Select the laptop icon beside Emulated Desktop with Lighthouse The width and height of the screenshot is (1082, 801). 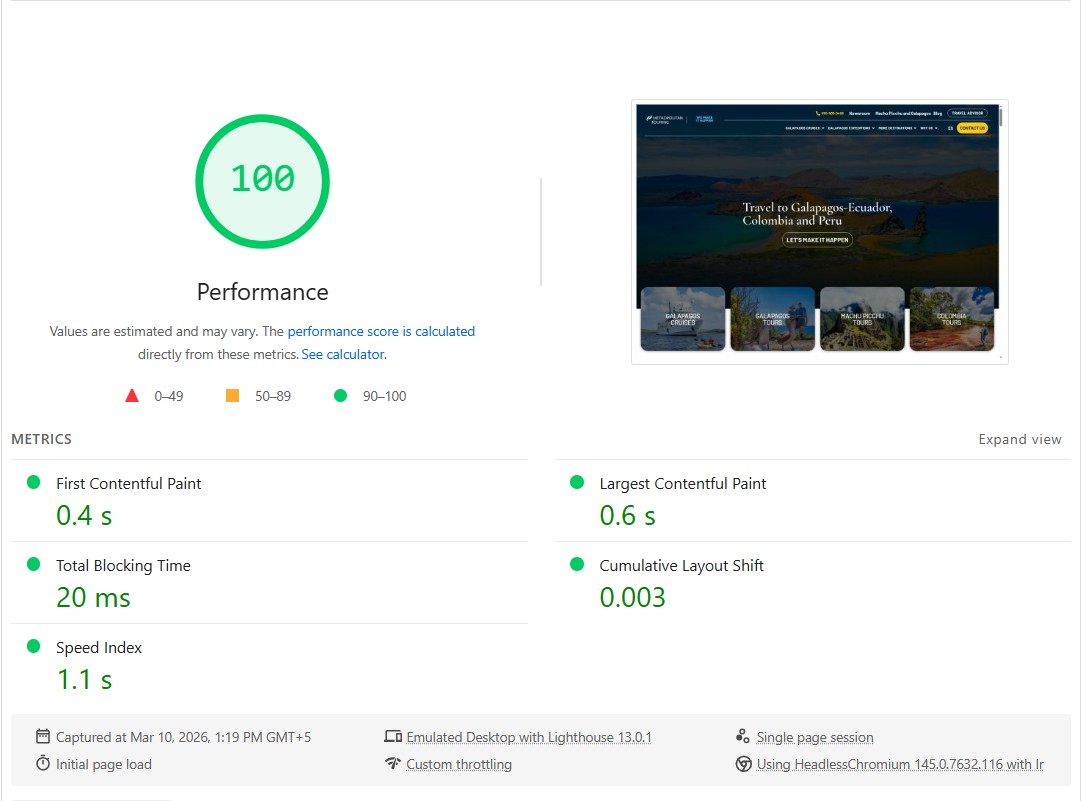pos(393,735)
